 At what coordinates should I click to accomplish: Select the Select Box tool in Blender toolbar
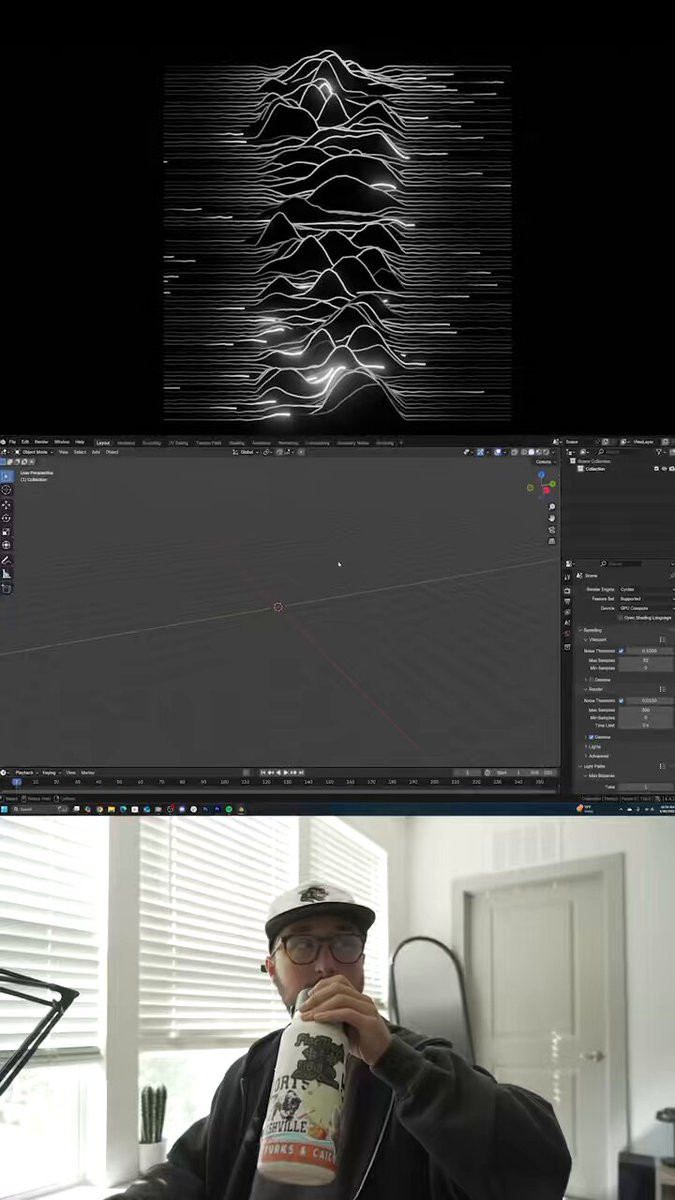[x=6, y=476]
